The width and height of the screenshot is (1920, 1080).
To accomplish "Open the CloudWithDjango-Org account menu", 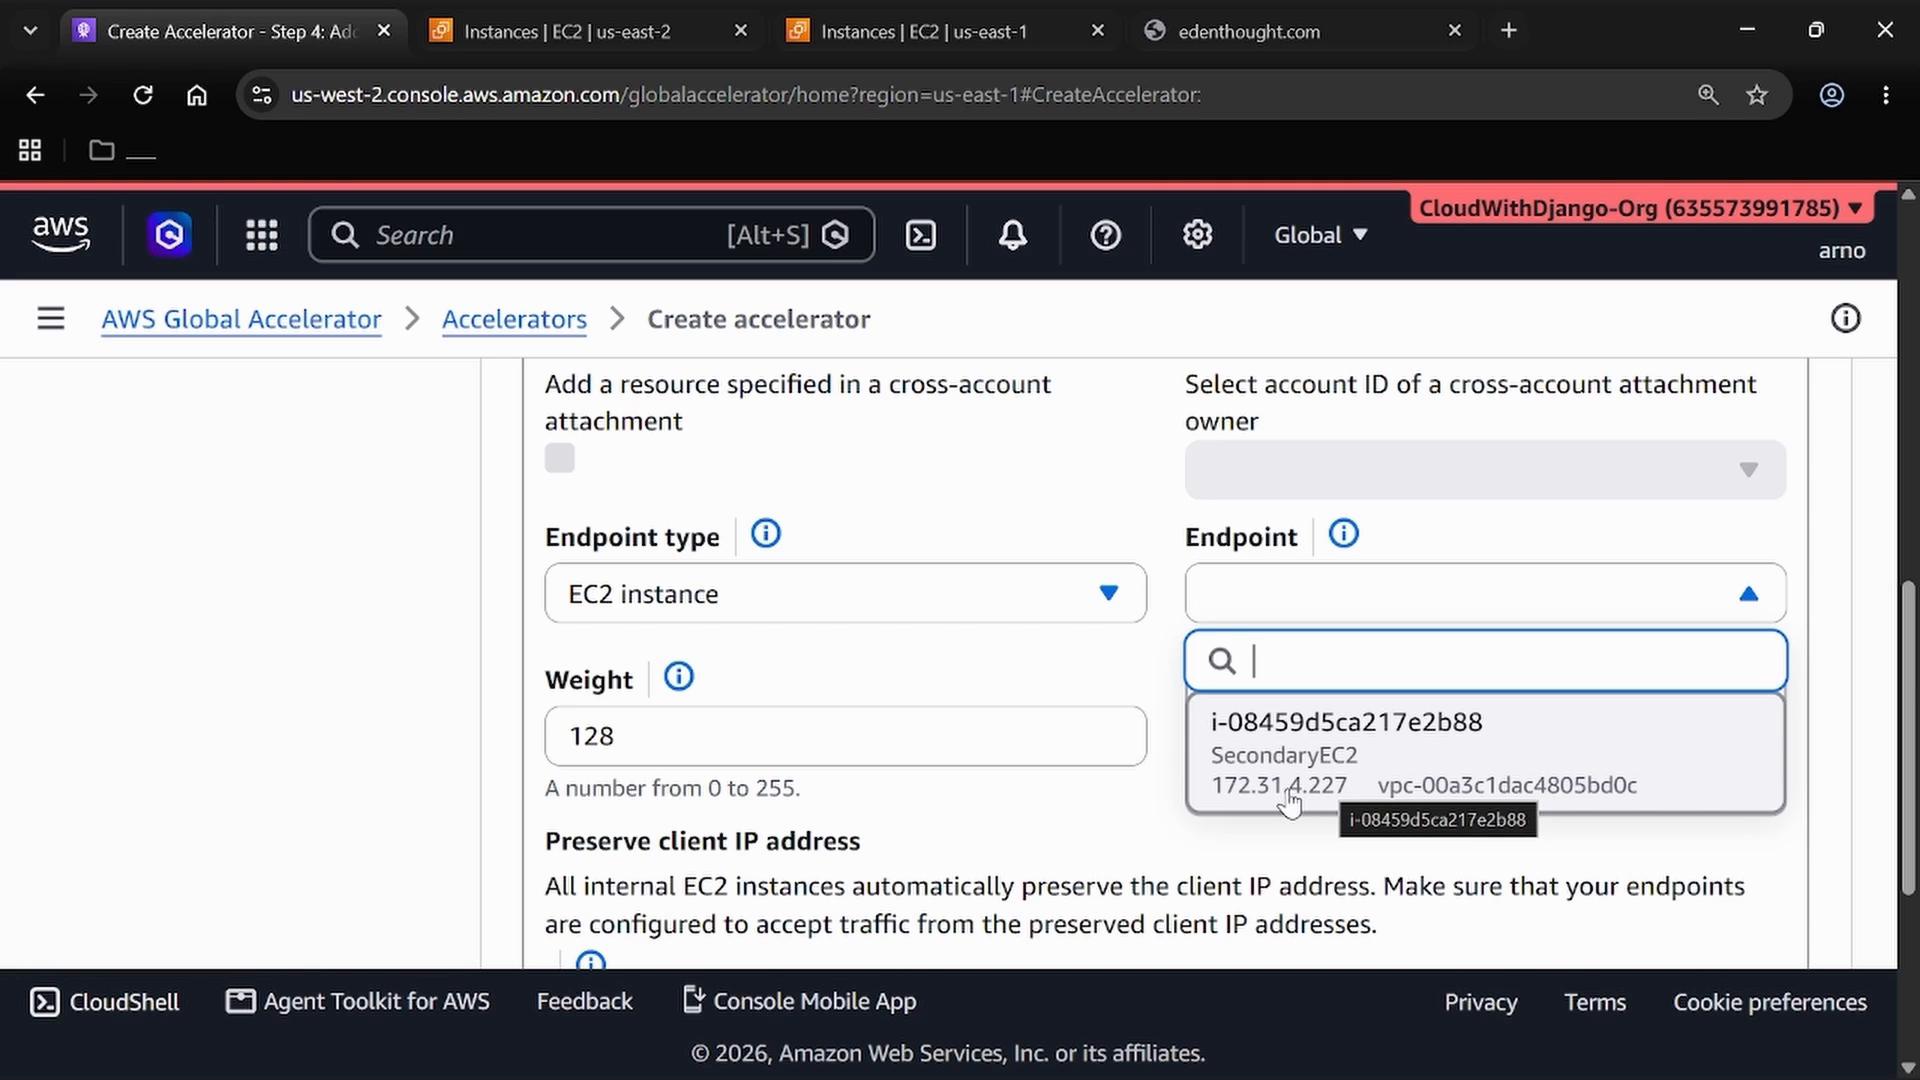I will [x=1640, y=208].
